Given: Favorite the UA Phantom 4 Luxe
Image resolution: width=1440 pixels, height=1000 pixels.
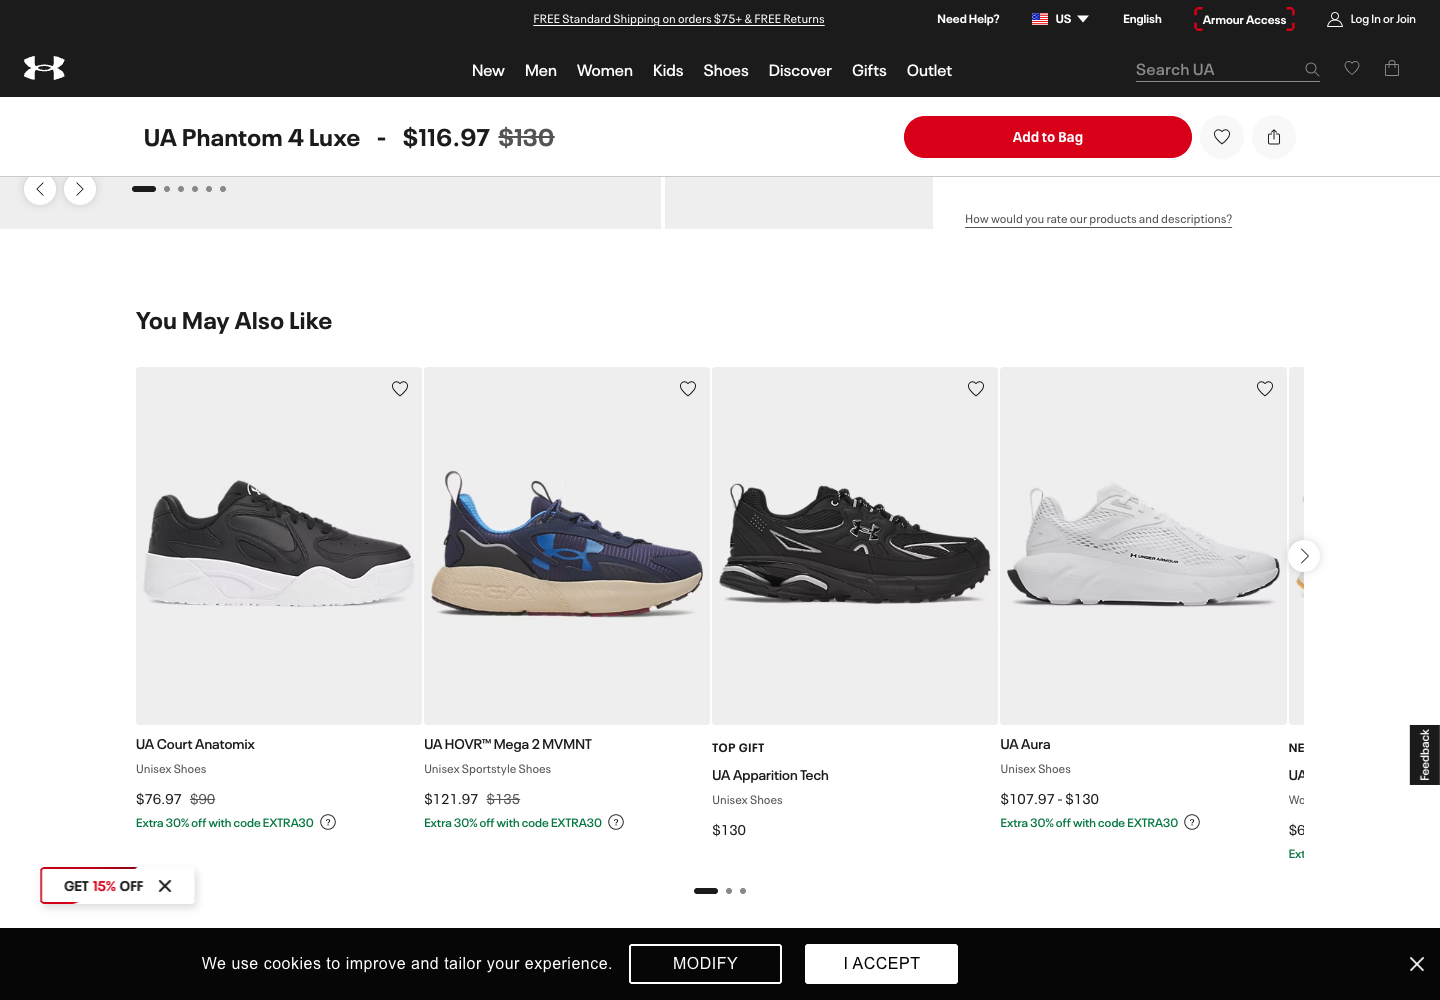Looking at the screenshot, I should [x=1222, y=137].
